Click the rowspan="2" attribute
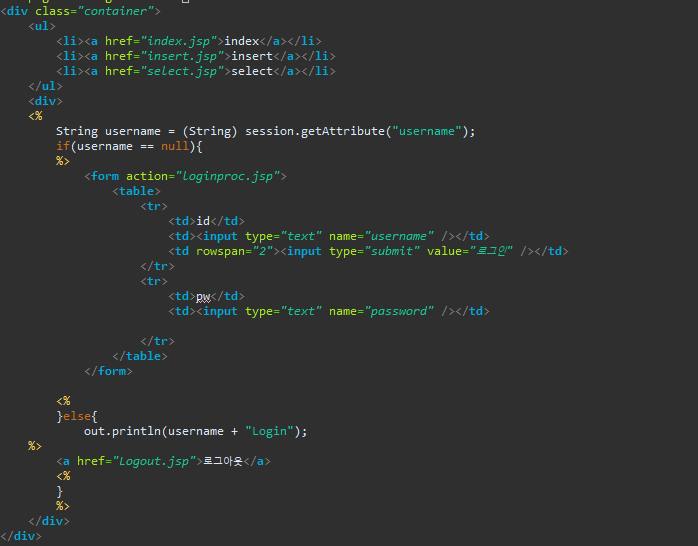This screenshot has width=698, height=546. click(x=234, y=251)
